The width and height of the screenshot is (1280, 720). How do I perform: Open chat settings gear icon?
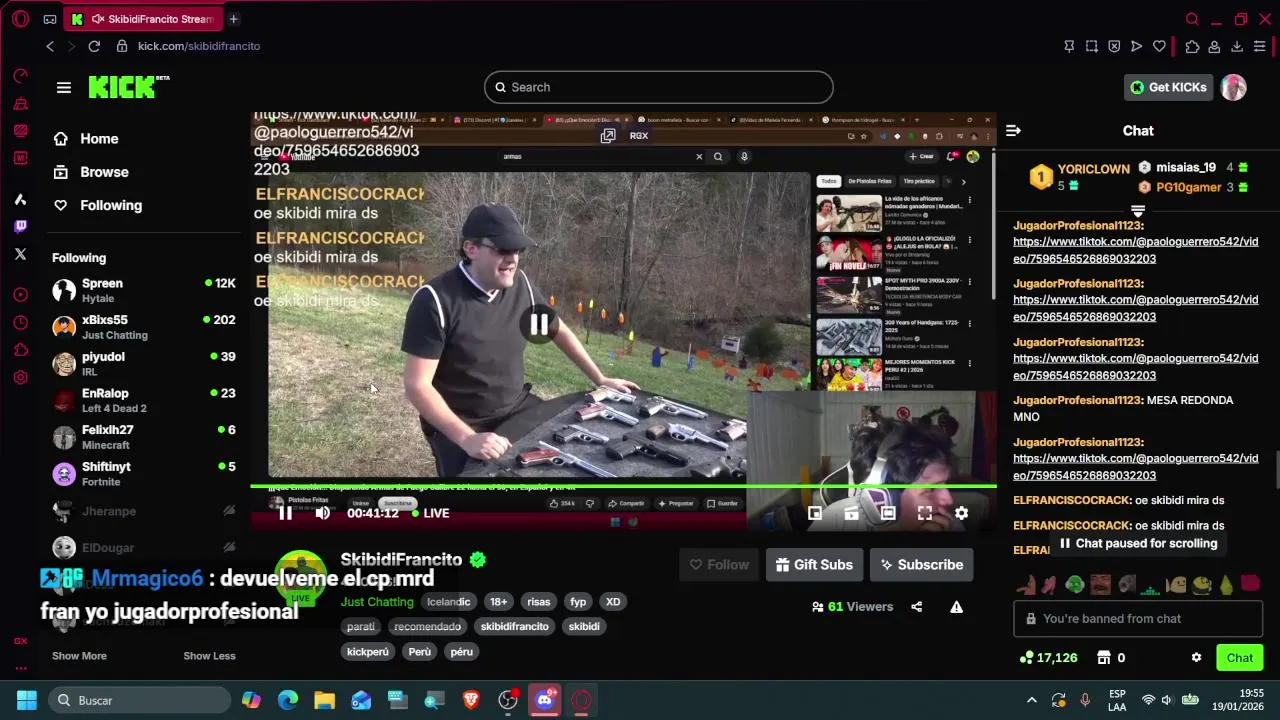[1196, 658]
